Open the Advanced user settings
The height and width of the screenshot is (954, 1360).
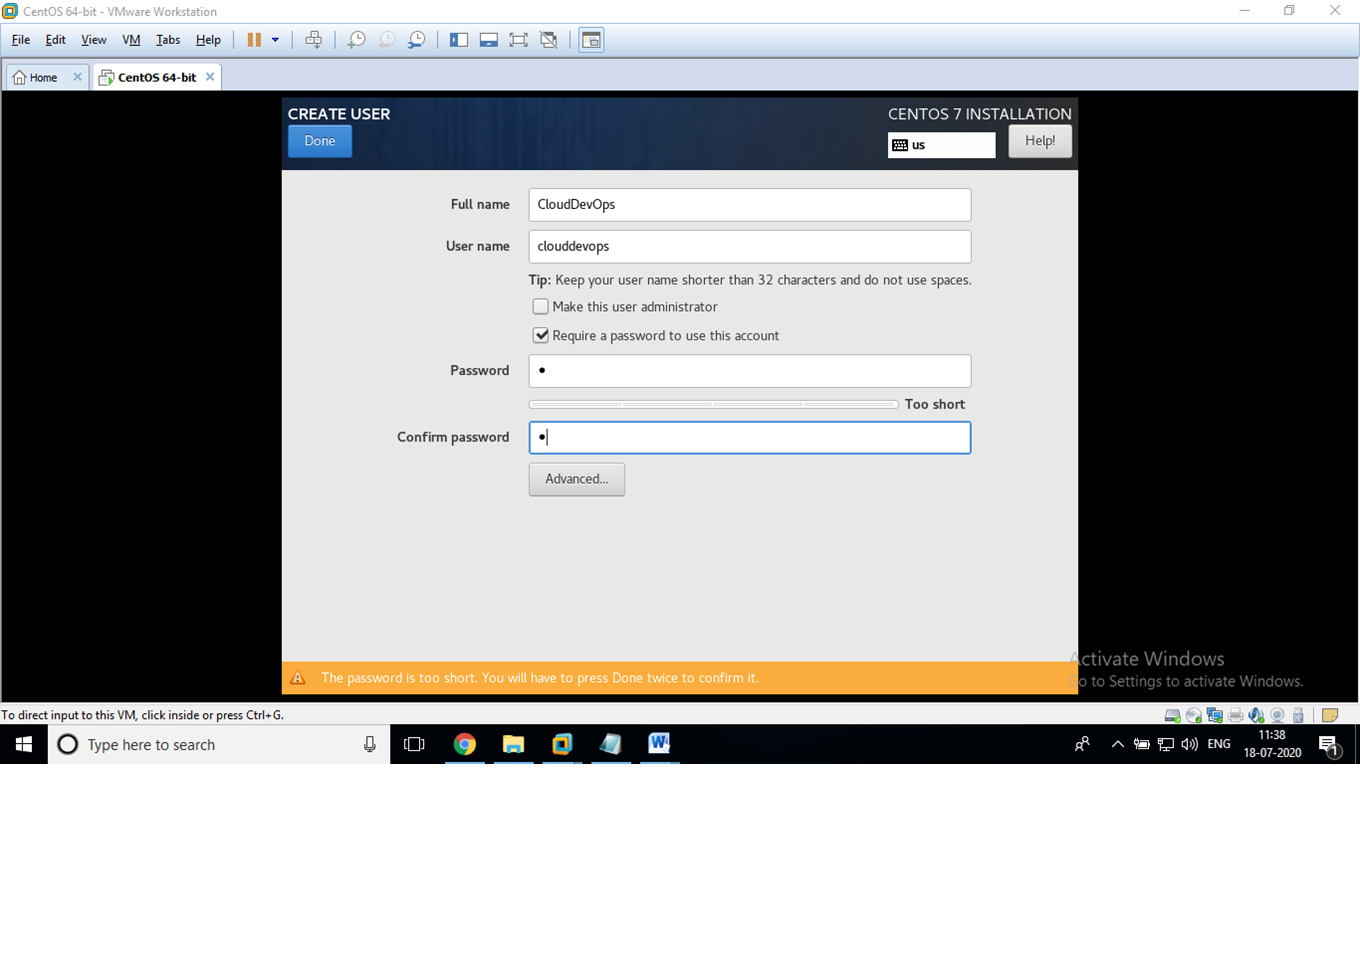(576, 479)
